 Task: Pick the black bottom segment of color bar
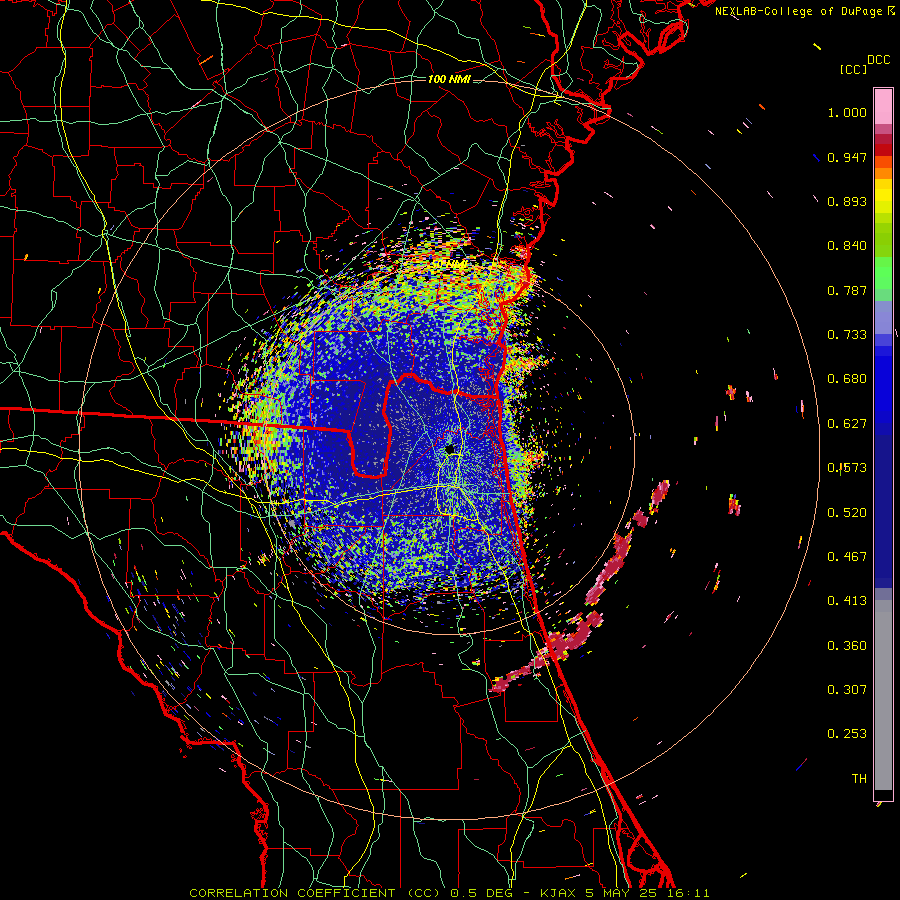(x=883, y=794)
